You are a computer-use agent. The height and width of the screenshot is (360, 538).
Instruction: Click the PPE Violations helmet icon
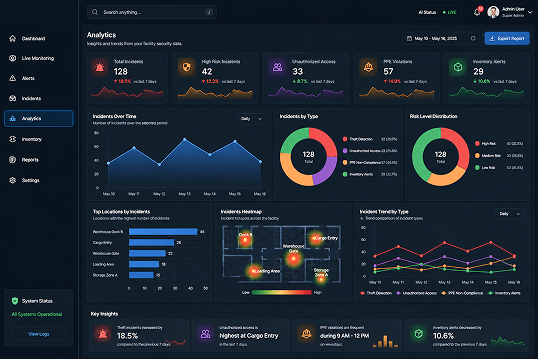(368, 67)
